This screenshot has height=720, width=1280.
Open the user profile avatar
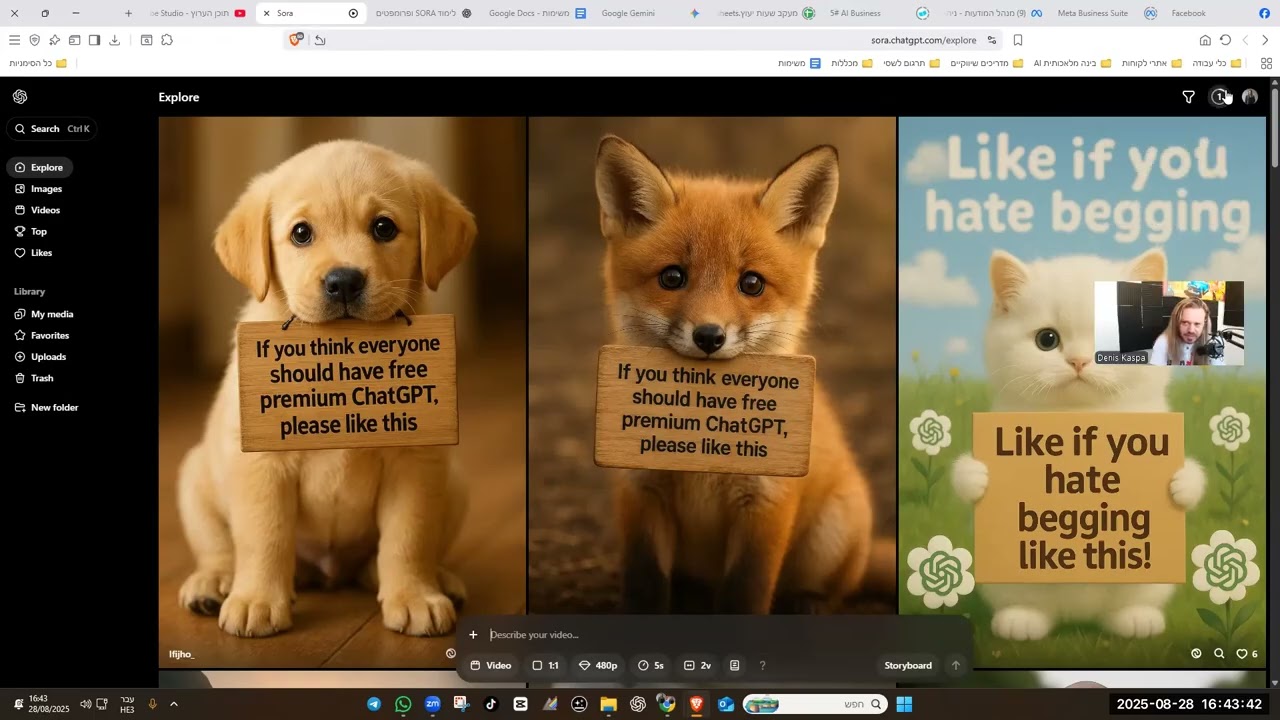(1249, 97)
